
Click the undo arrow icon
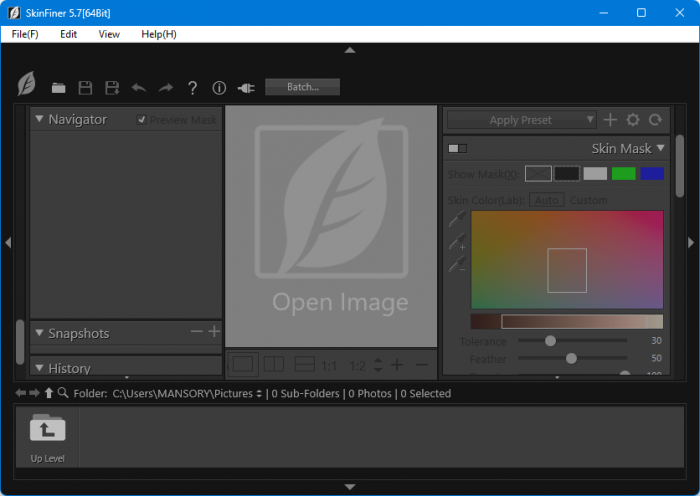[139, 88]
